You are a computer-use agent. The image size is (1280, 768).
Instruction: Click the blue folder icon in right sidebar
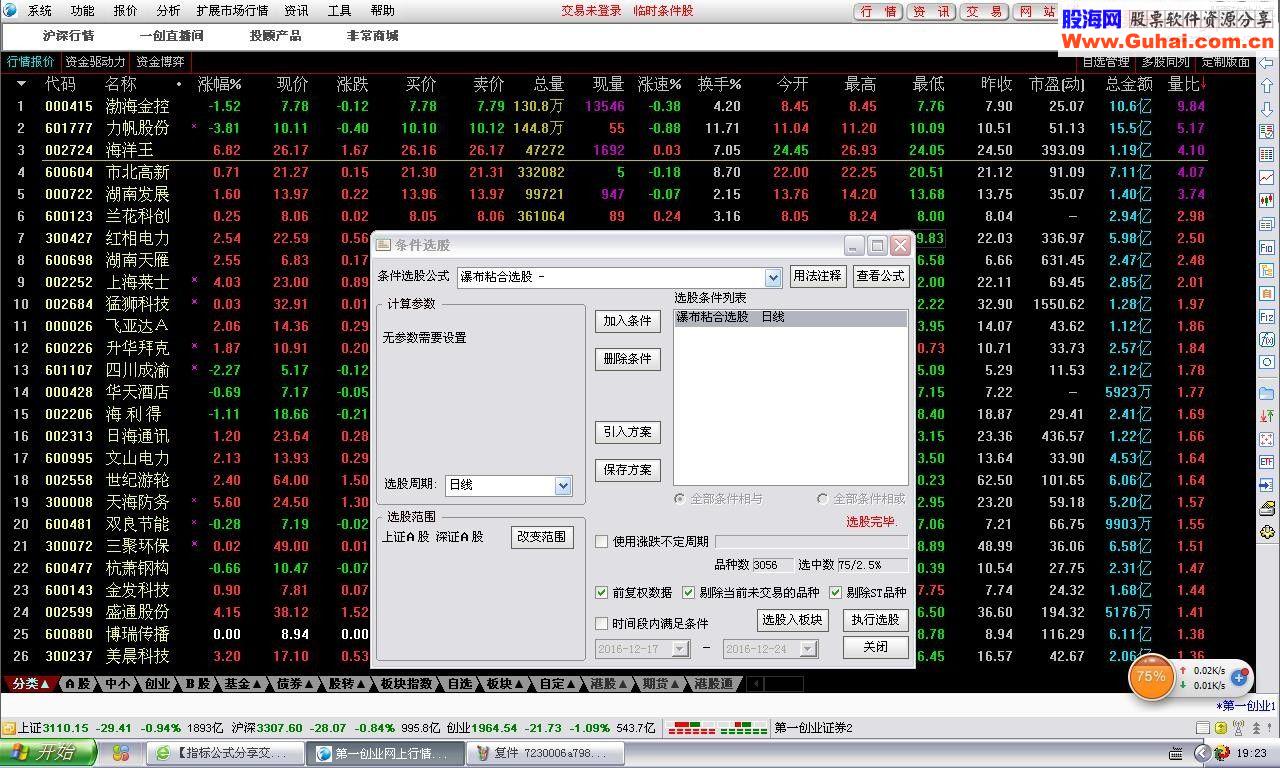point(1266,392)
